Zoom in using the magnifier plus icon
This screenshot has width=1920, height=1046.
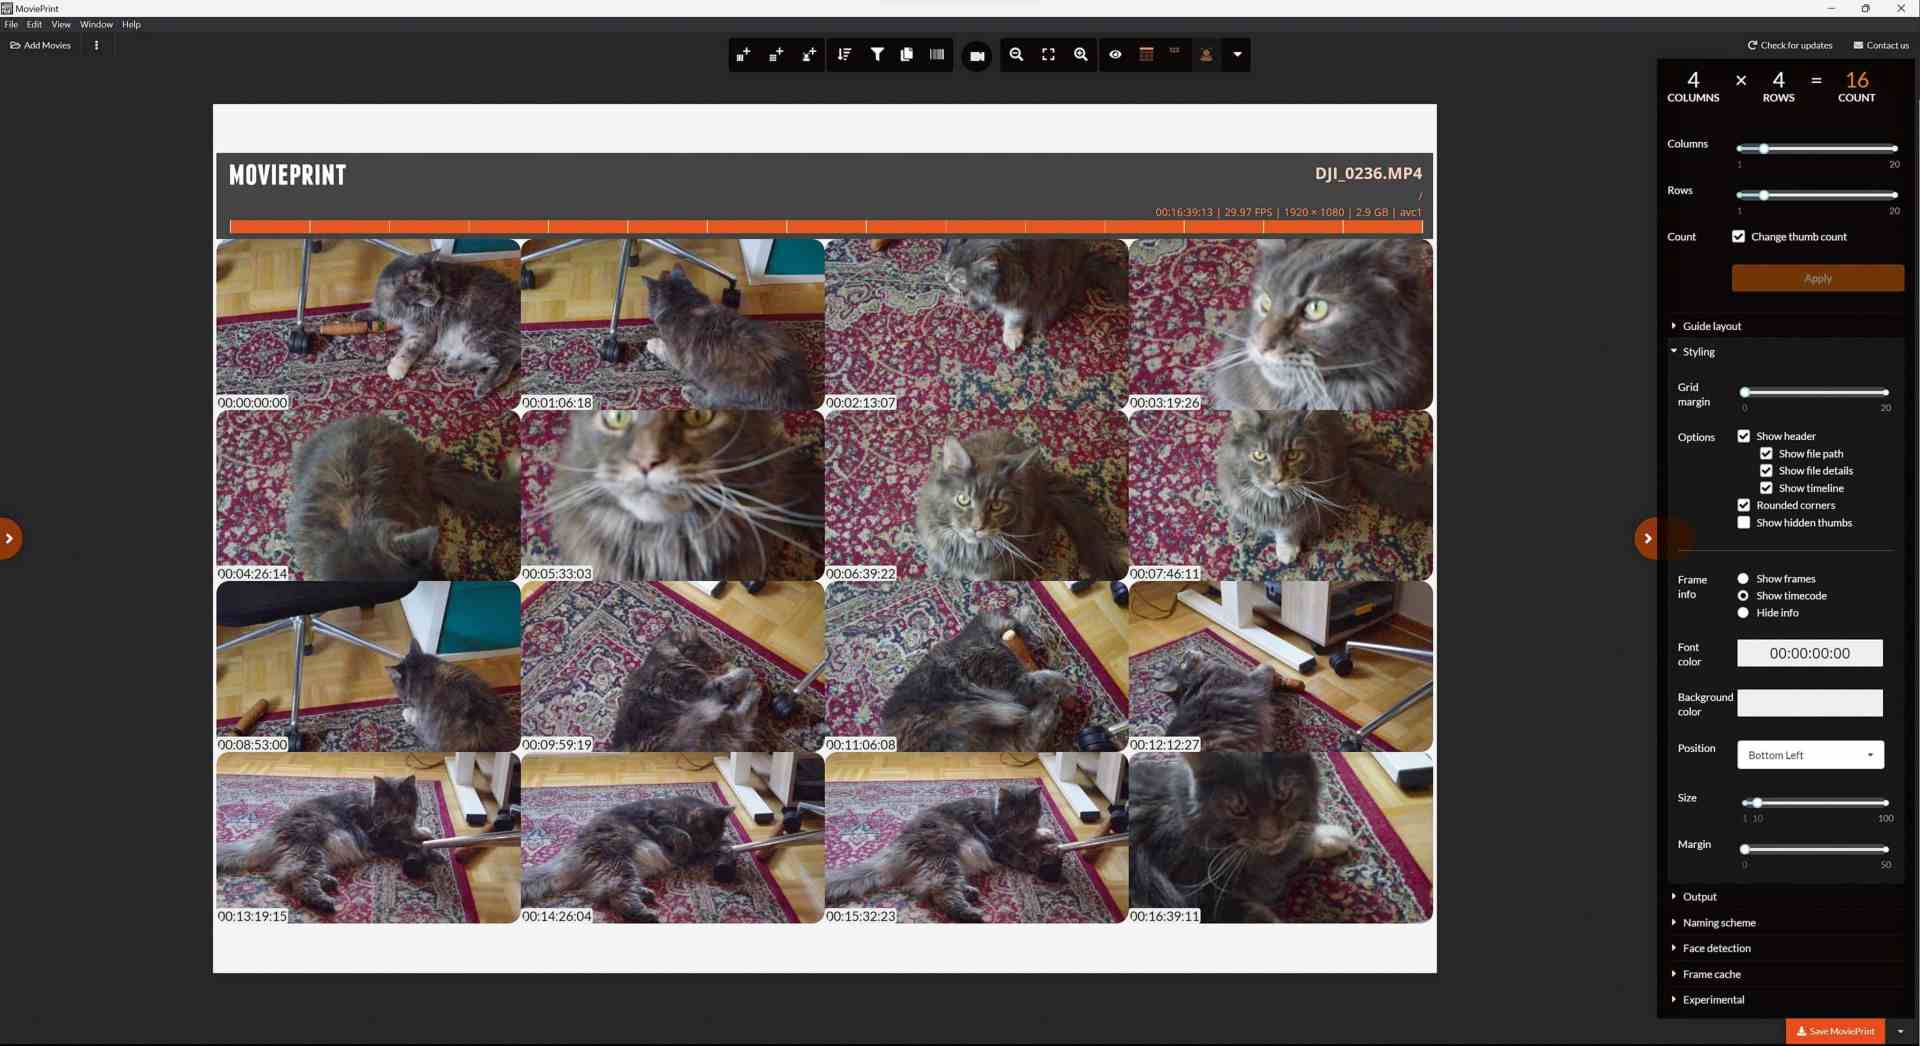(x=1081, y=55)
